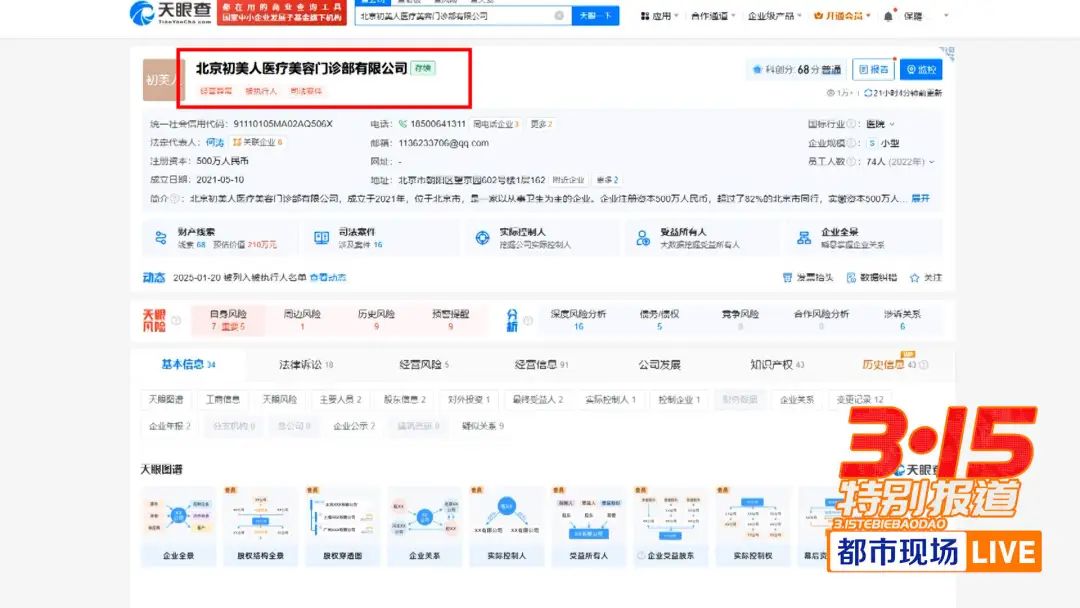
Task: Click the info icon beside 天眼风险
Action: point(176,320)
